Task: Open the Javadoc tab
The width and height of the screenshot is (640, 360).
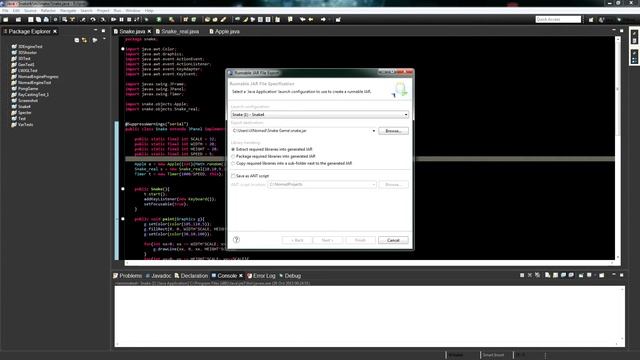Action: point(158,276)
